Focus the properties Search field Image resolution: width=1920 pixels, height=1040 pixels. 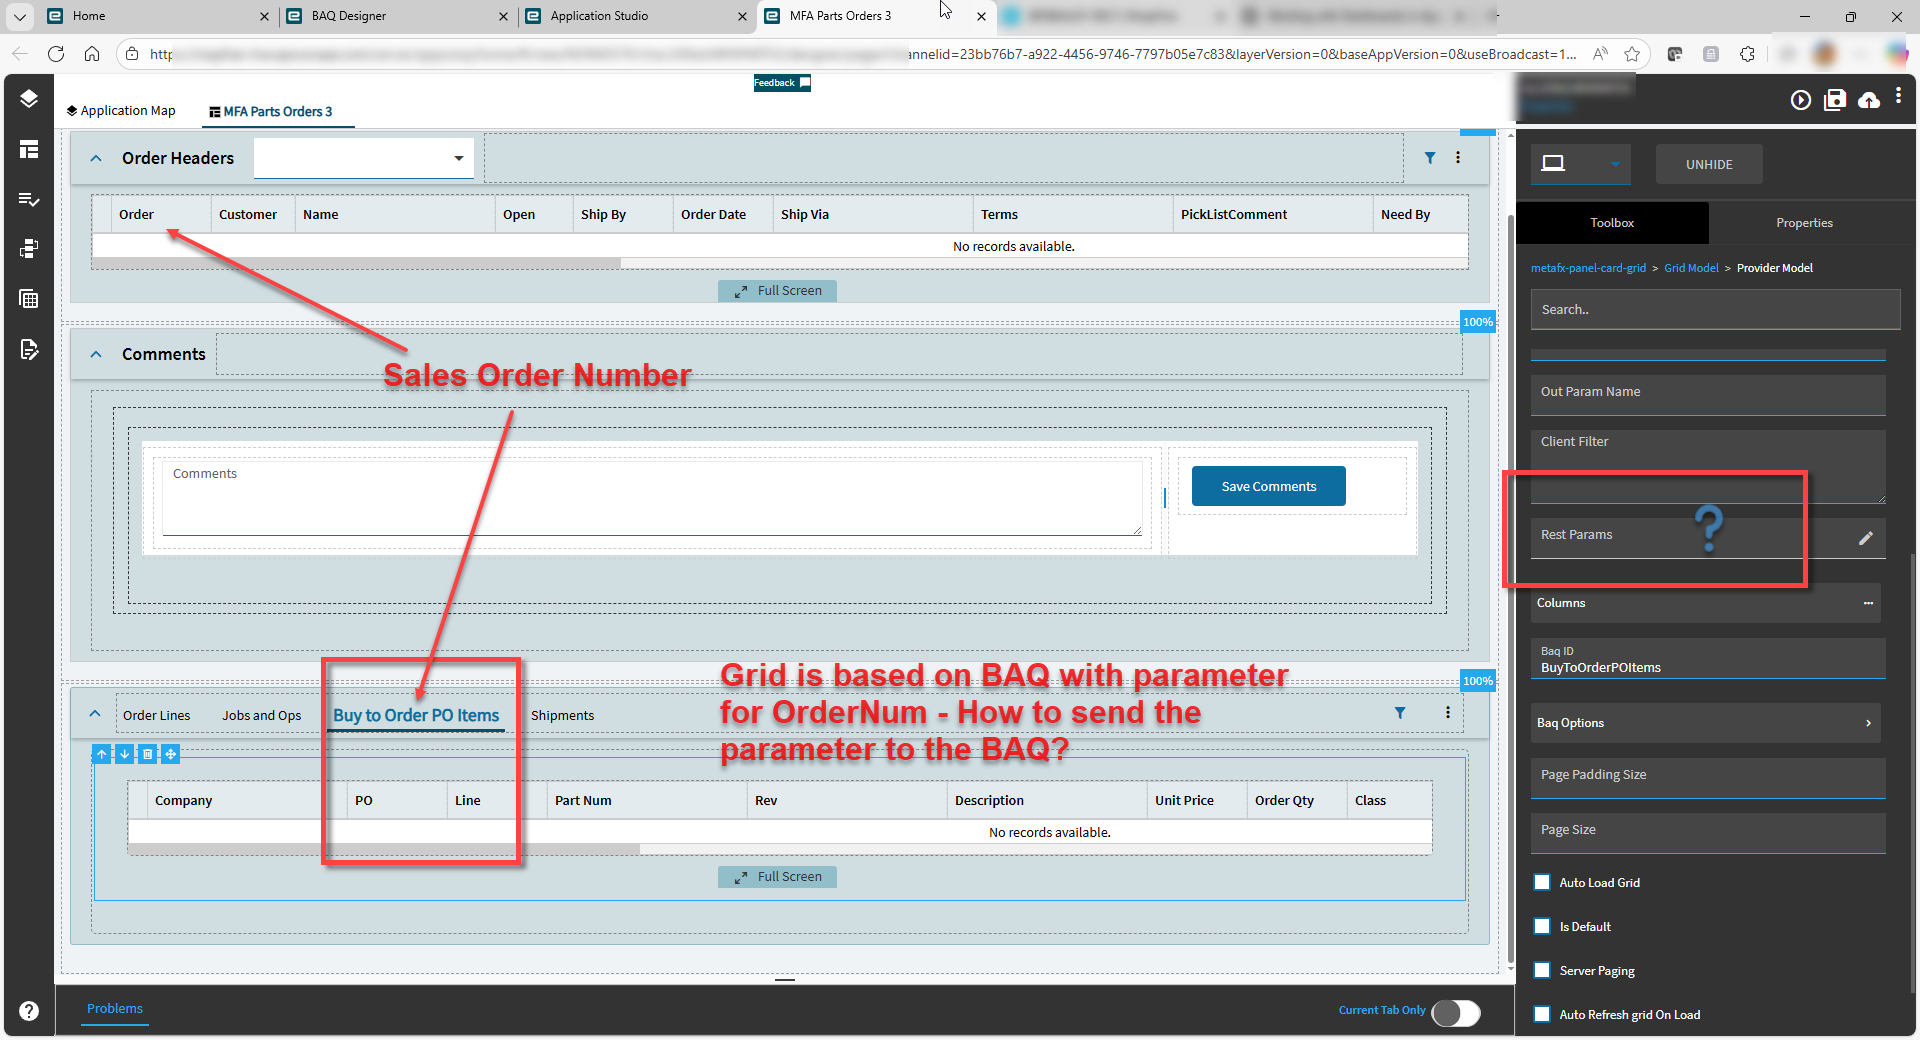pyautogui.click(x=1715, y=310)
